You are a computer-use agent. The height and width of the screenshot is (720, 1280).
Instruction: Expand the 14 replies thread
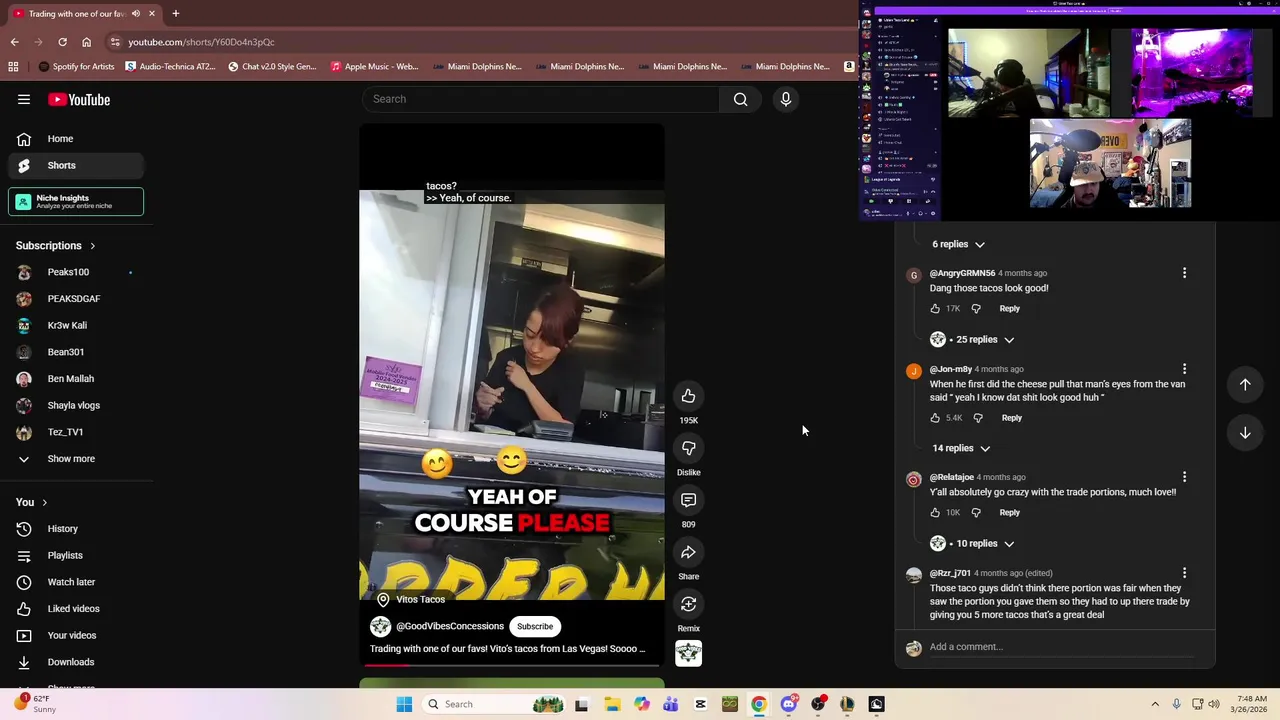[961, 448]
